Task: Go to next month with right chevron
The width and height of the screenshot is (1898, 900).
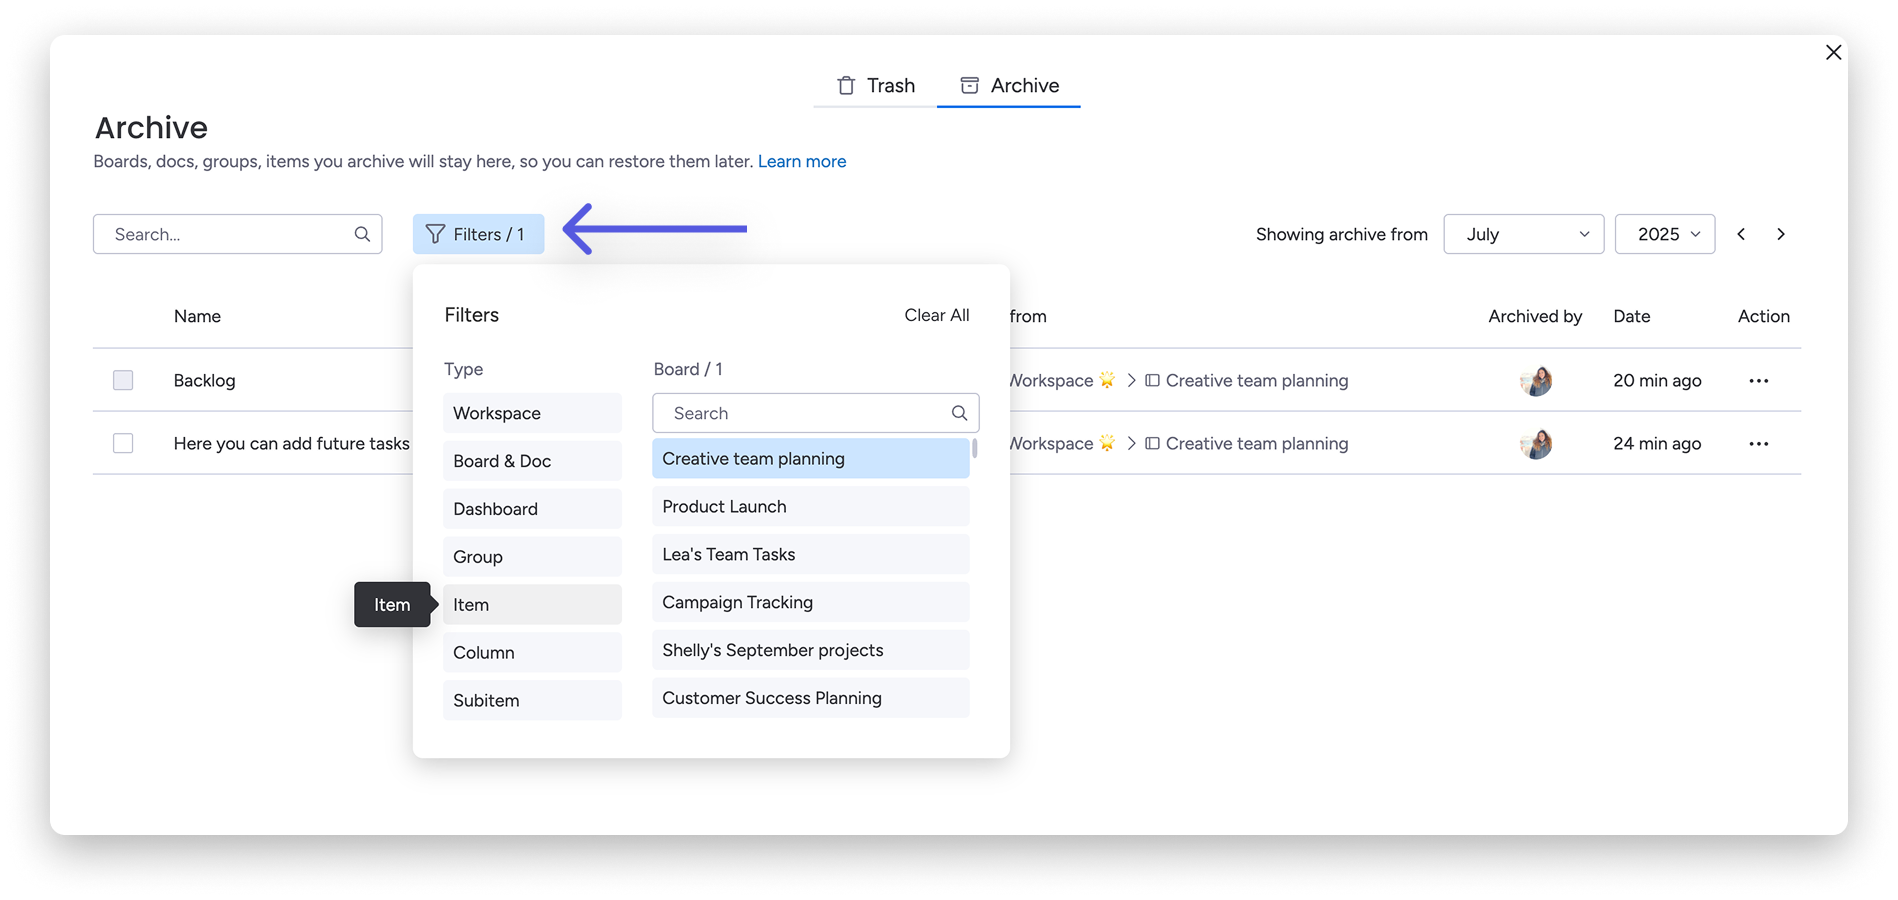Action: coord(1781,234)
